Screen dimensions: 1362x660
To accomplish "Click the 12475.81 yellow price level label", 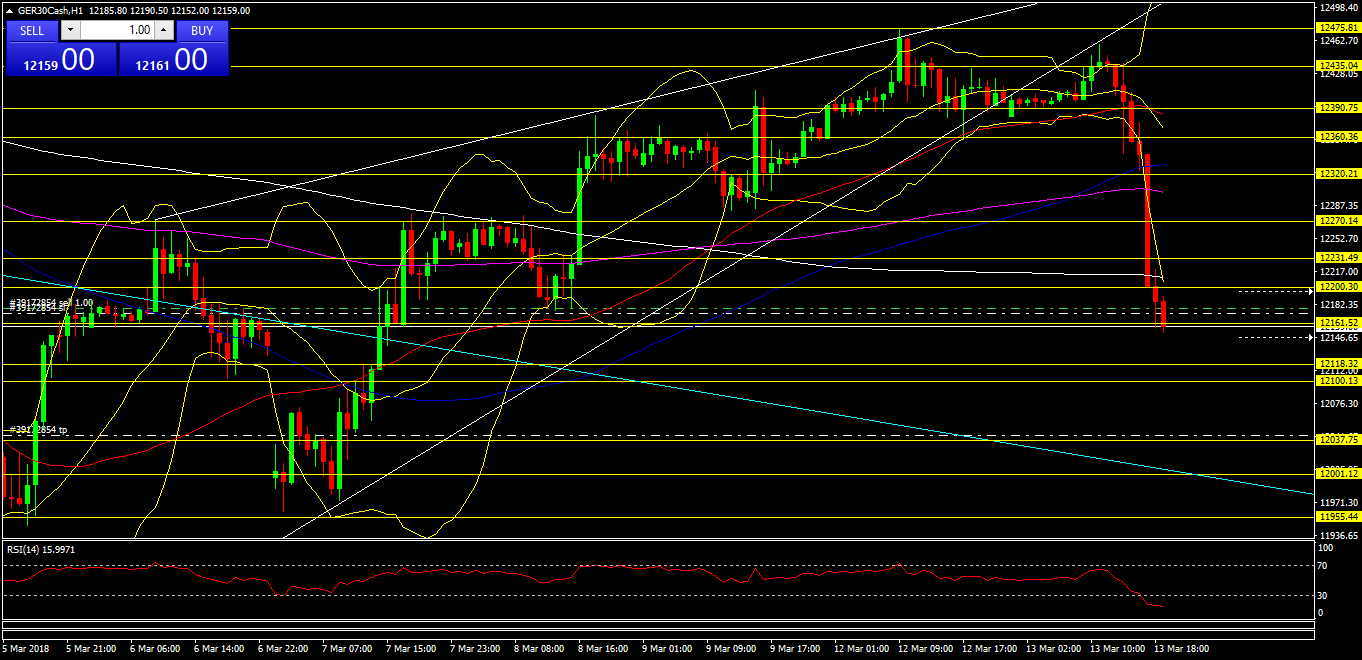I will click(x=1338, y=28).
